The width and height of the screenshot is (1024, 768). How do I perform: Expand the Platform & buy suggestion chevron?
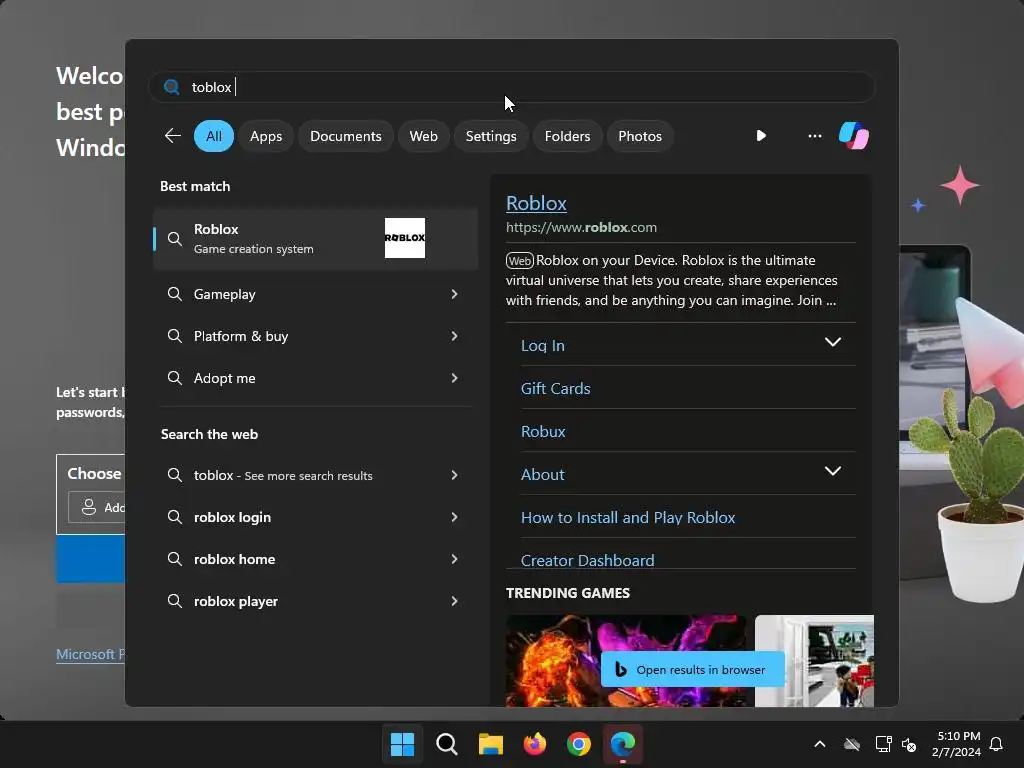pyautogui.click(x=454, y=336)
